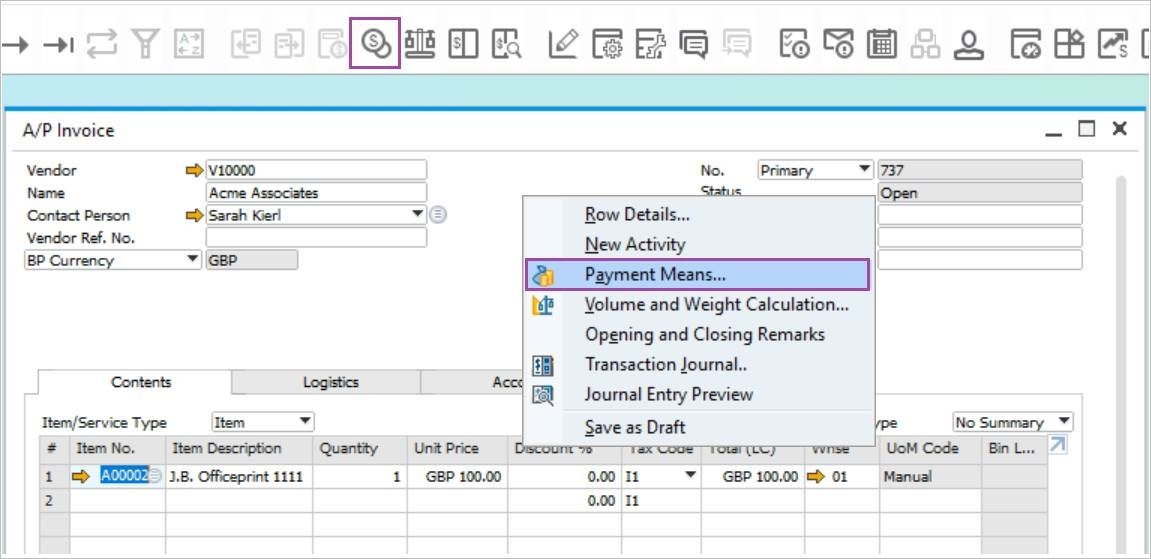
Task: Choose New Activity in the context menu
Action: pos(634,244)
